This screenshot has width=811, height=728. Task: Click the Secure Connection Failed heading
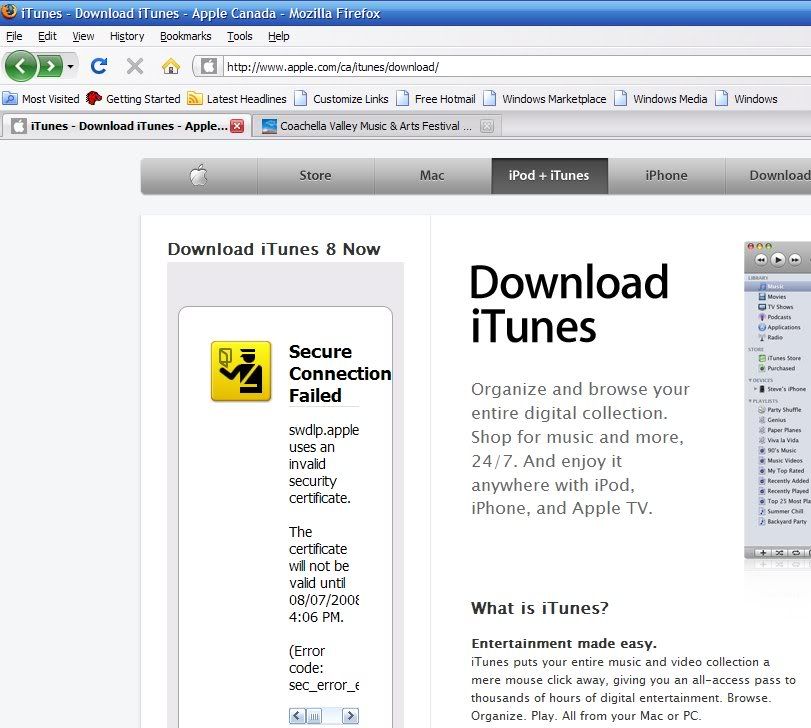[340, 373]
